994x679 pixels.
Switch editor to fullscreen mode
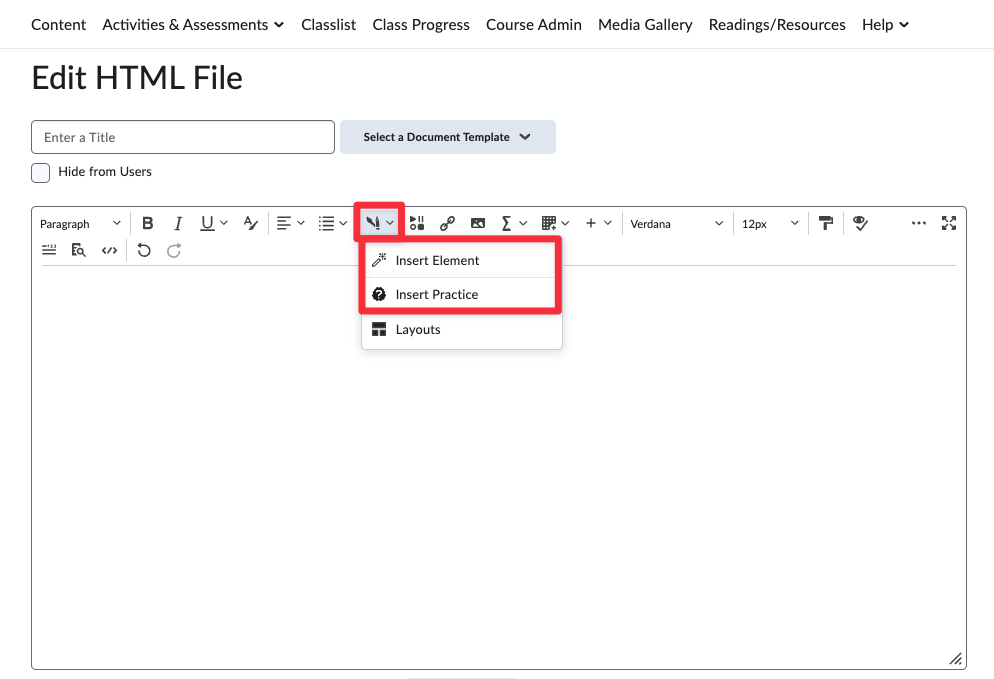click(949, 224)
